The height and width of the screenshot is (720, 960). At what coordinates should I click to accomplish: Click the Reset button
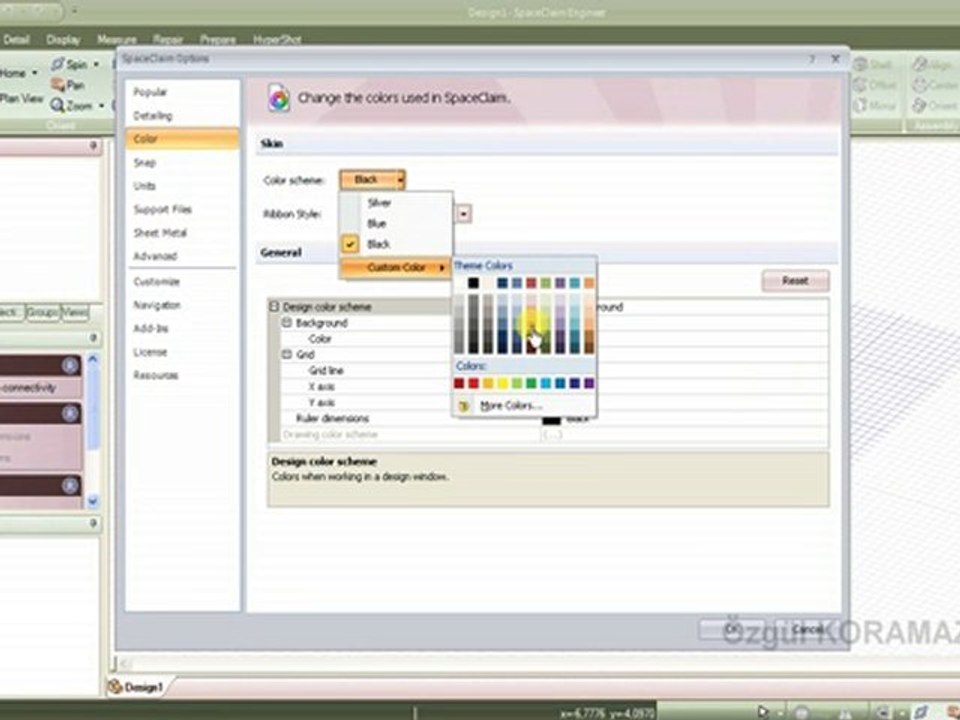click(x=795, y=281)
